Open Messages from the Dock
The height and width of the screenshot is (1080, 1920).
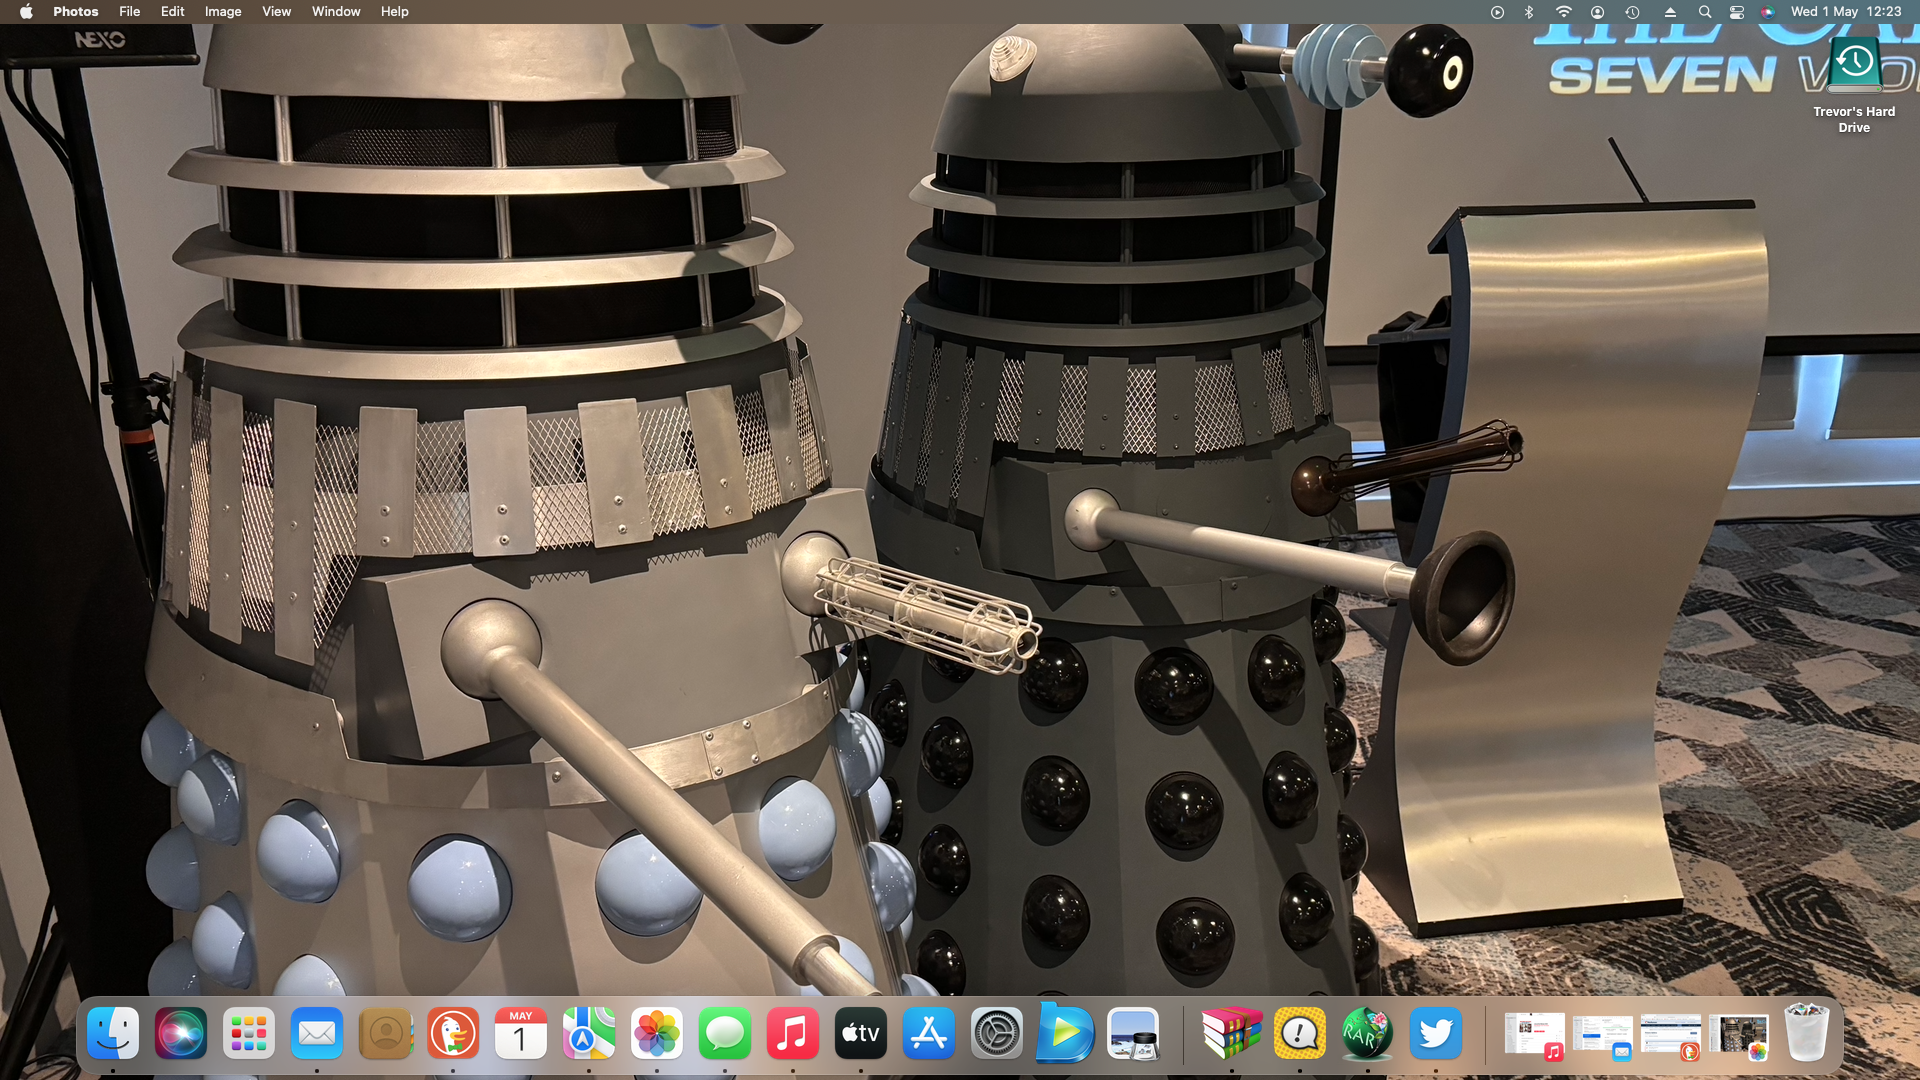725,1033
